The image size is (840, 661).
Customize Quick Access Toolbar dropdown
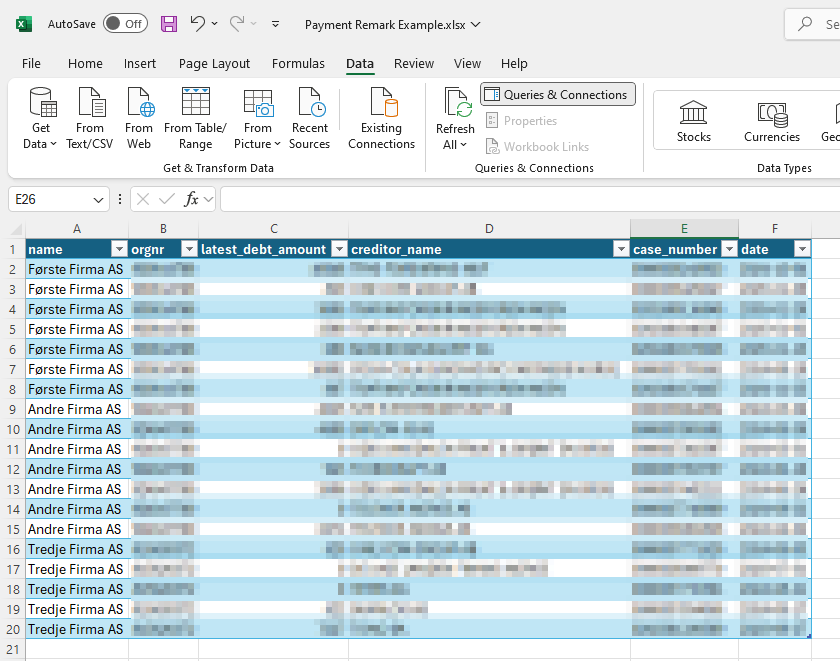coord(275,24)
